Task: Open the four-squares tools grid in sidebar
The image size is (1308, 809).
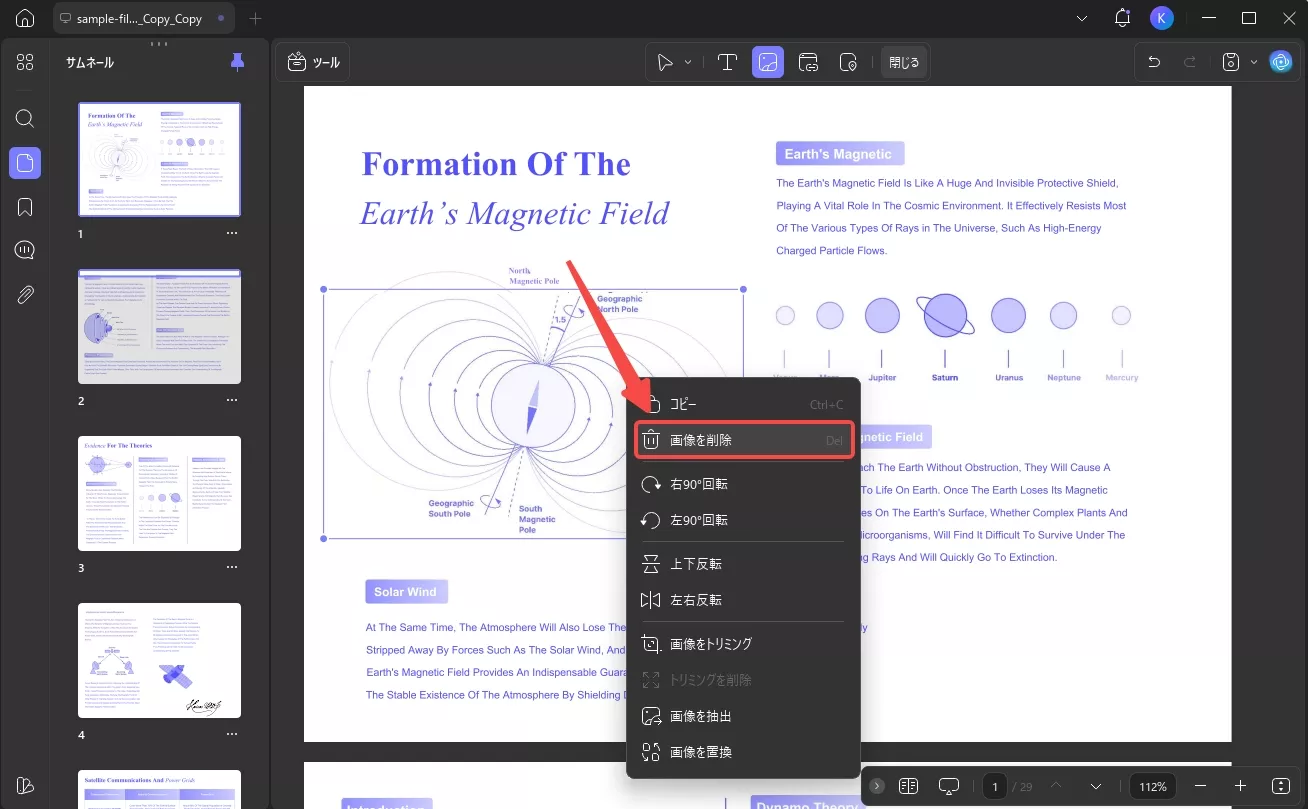Action: 25,62
